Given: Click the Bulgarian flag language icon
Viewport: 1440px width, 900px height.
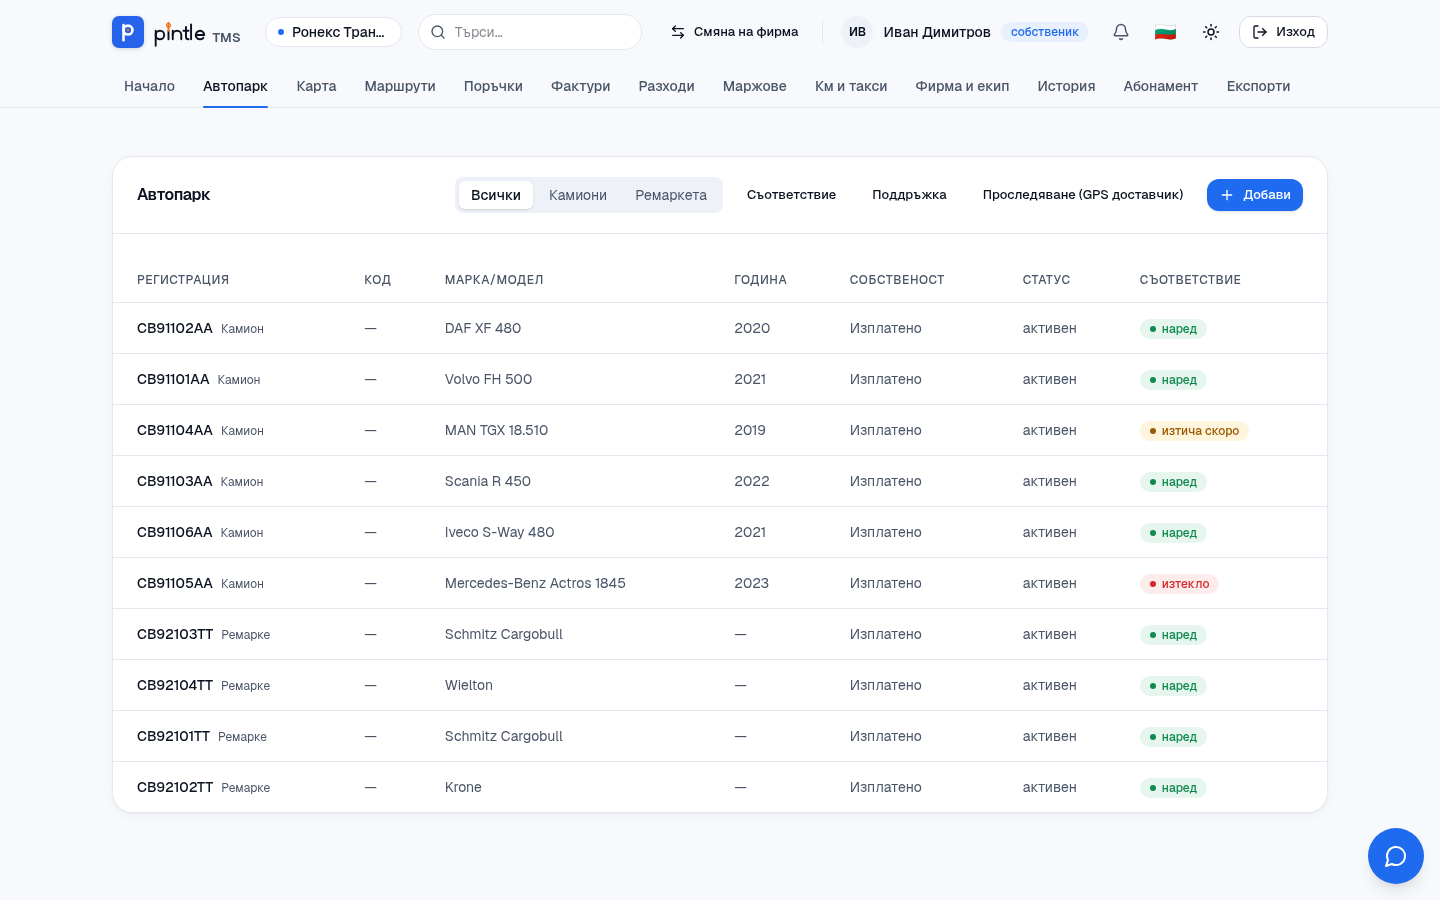Looking at the screenshot, I should tap(1165, 32).
